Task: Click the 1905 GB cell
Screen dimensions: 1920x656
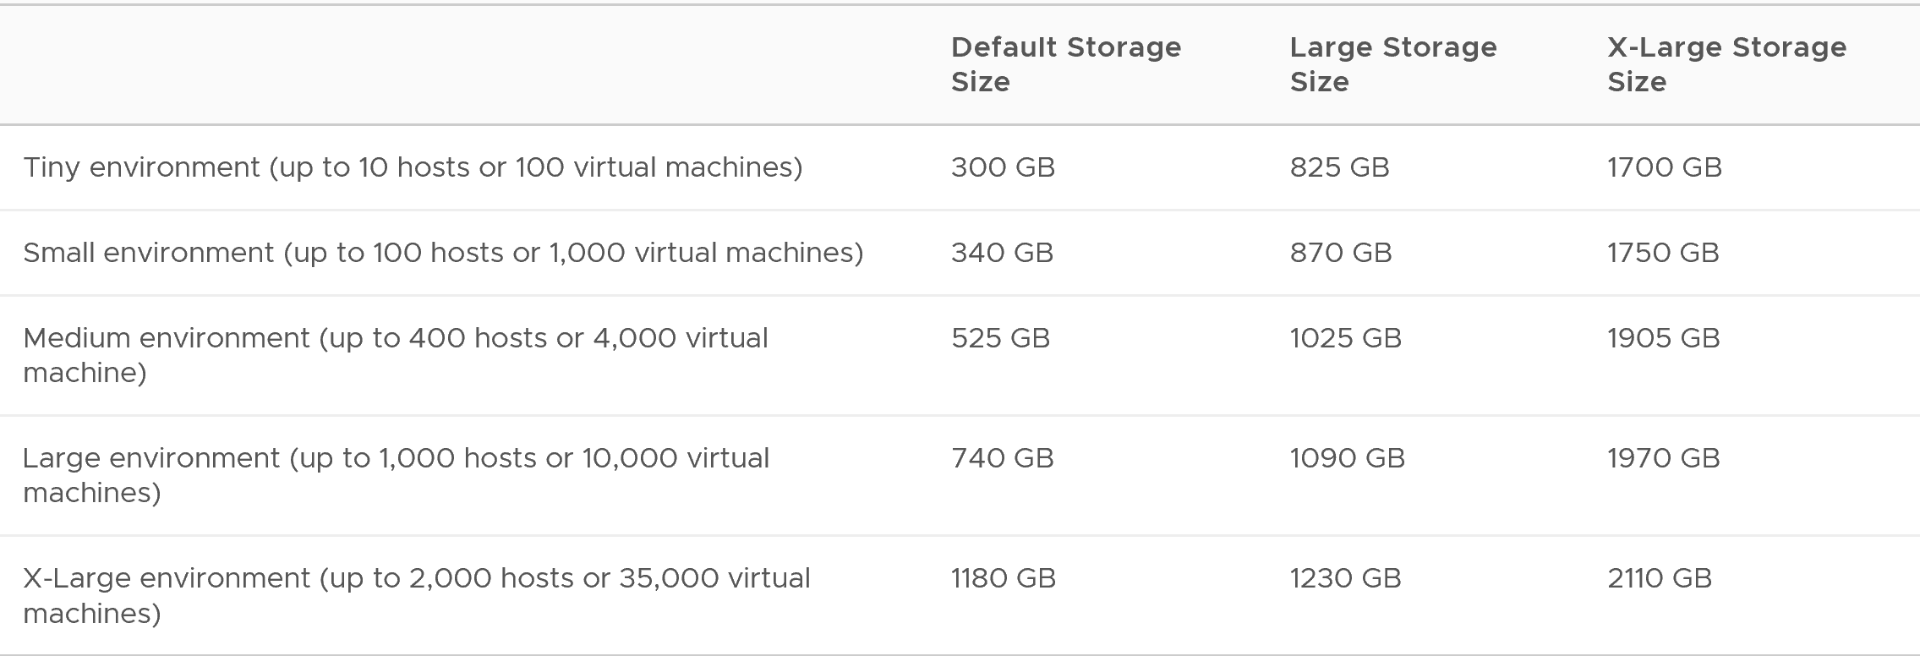Action: tap(1663, 338)
